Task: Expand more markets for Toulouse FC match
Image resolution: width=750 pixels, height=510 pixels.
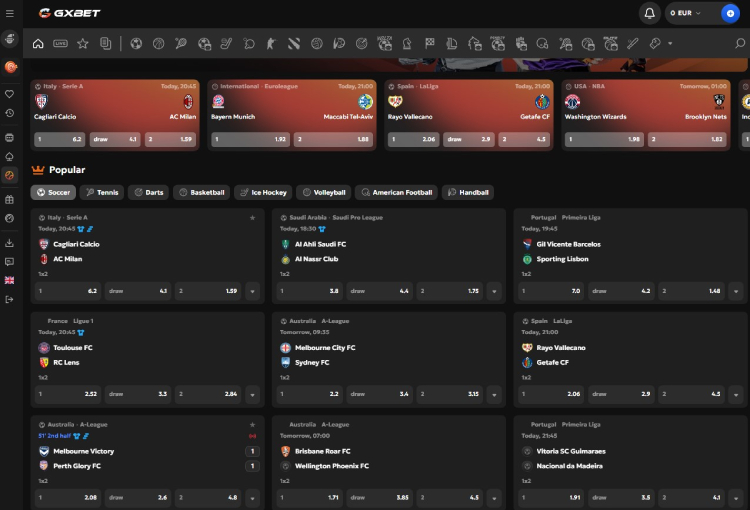Action: pos(253,395)
